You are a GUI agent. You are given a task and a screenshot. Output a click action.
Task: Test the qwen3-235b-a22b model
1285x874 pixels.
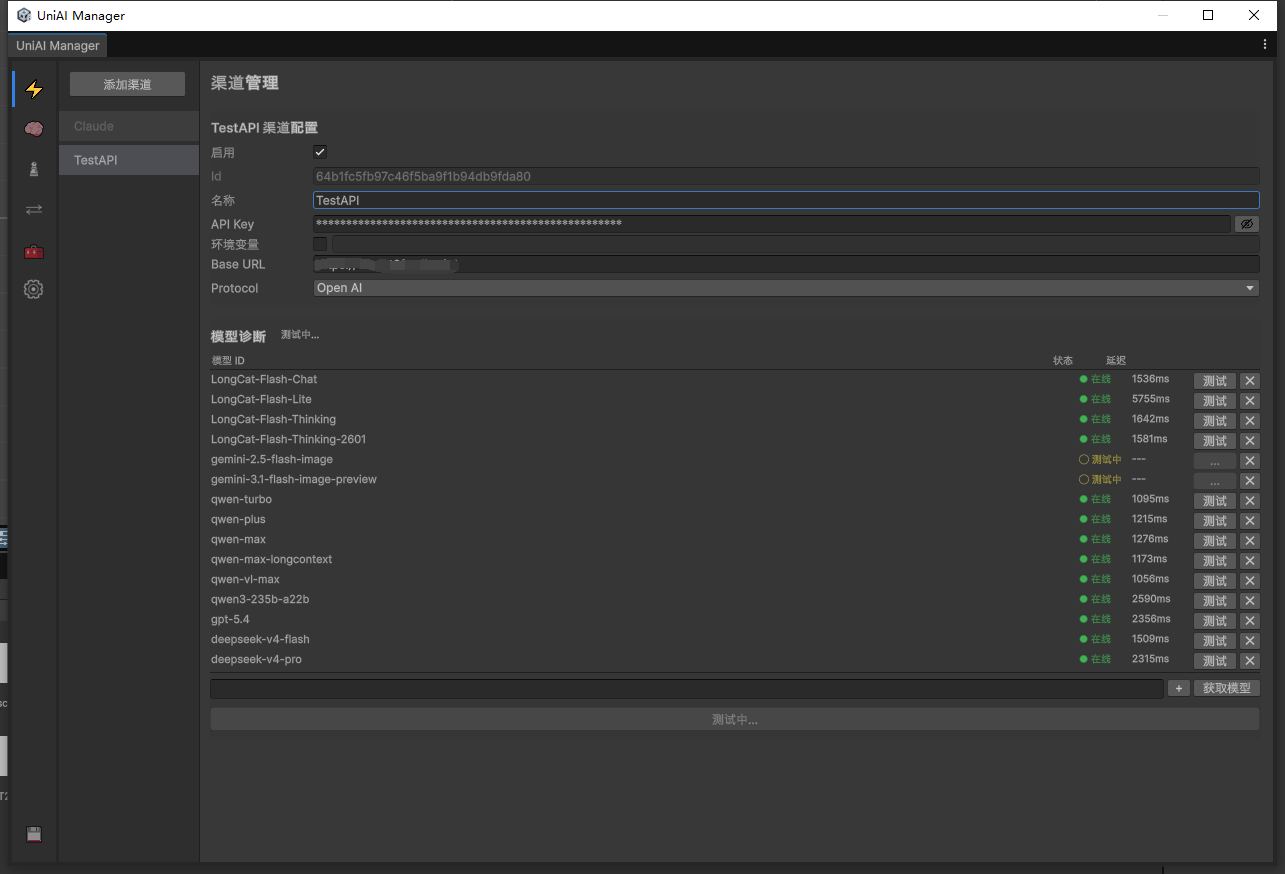click(x=1215, y=601)
